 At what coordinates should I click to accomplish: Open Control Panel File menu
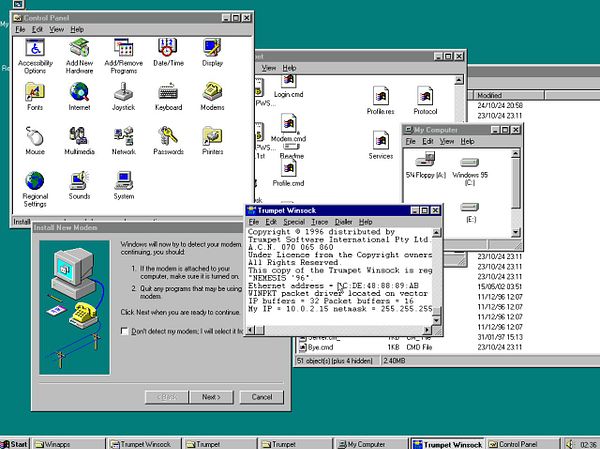pos(20,29)
